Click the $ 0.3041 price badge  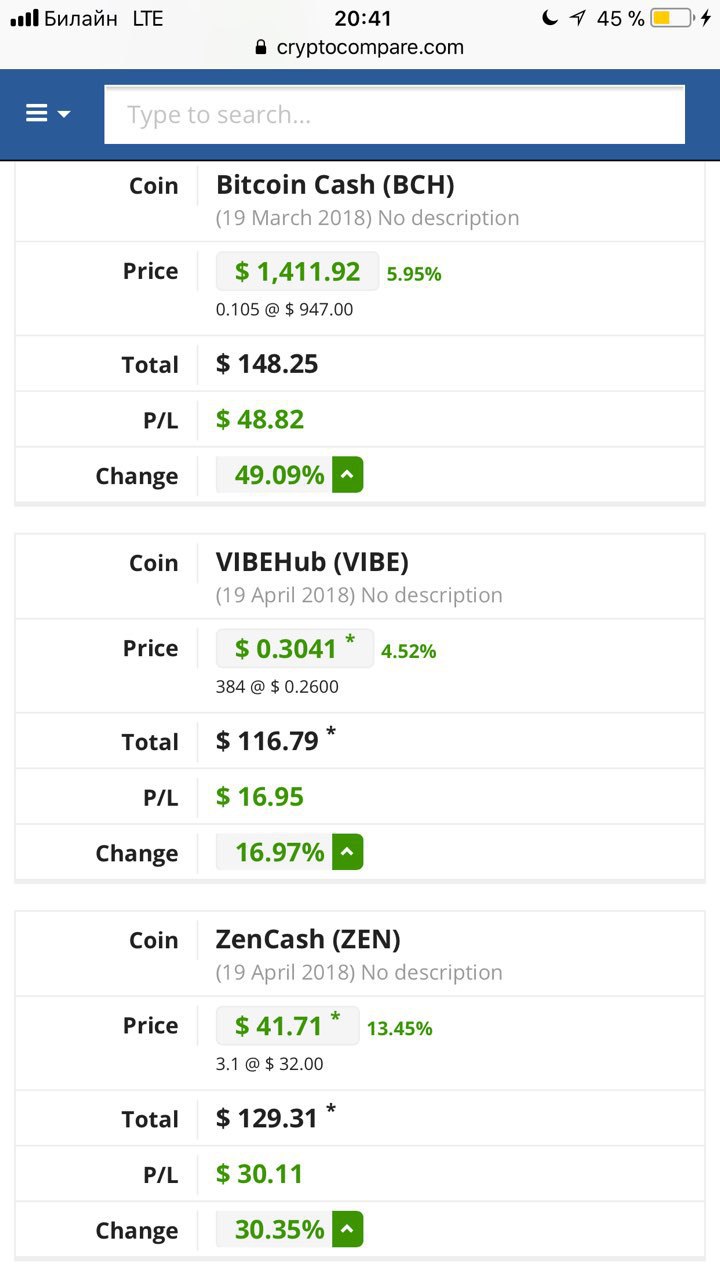pos(294,648)
